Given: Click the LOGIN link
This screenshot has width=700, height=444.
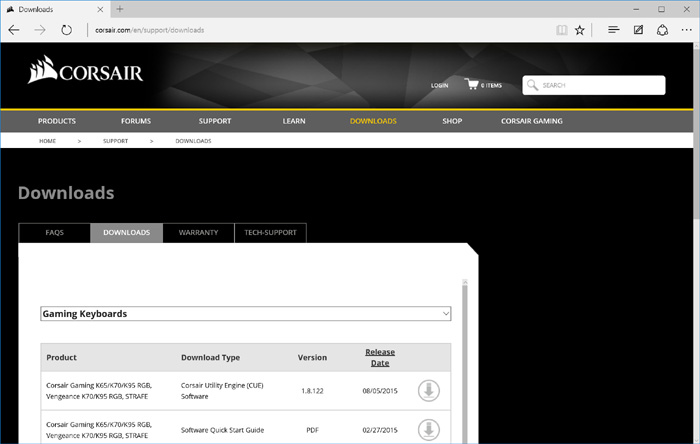Looking at the screenshot, I should (439, 85).
